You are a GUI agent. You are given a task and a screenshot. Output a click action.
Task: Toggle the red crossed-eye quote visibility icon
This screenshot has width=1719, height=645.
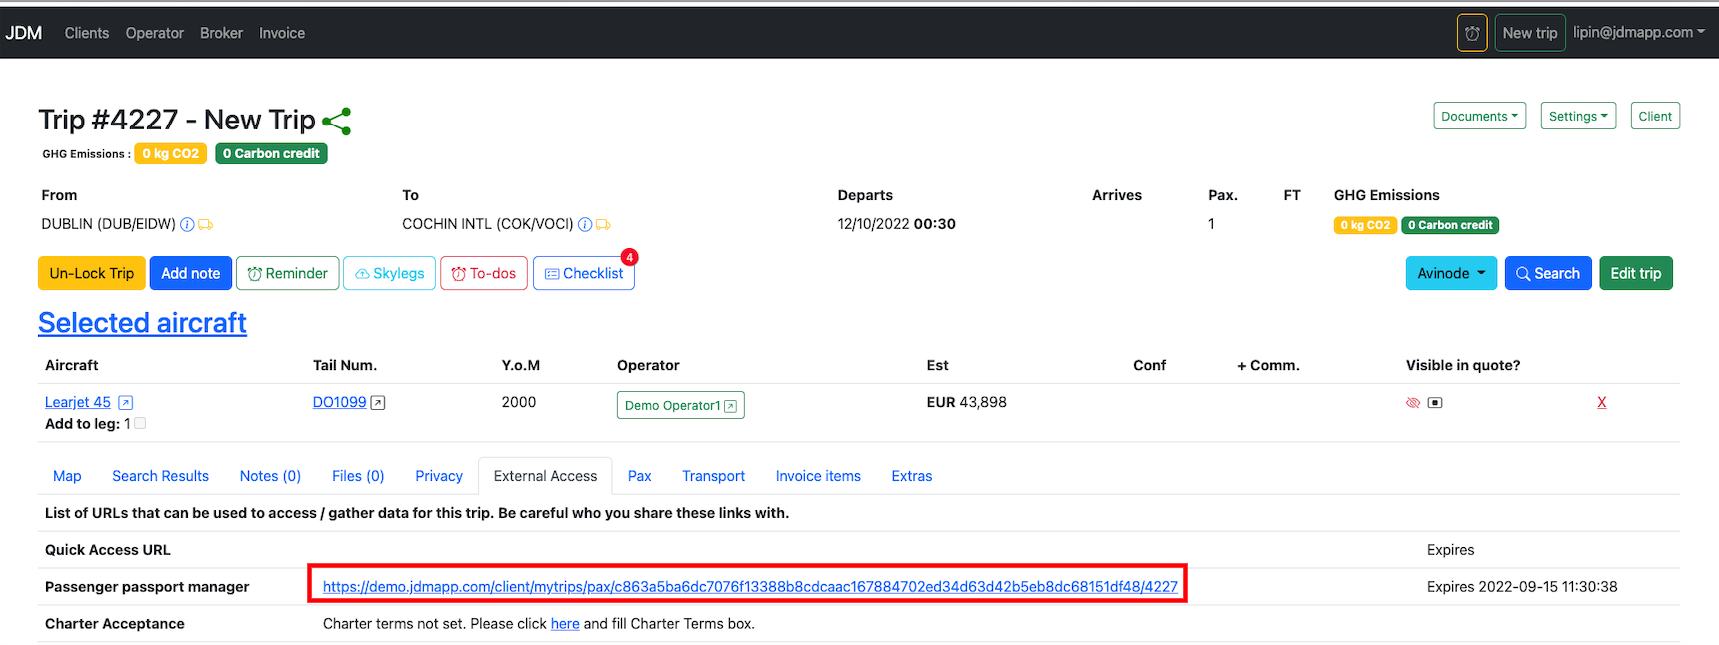[x=1413, y=403]
